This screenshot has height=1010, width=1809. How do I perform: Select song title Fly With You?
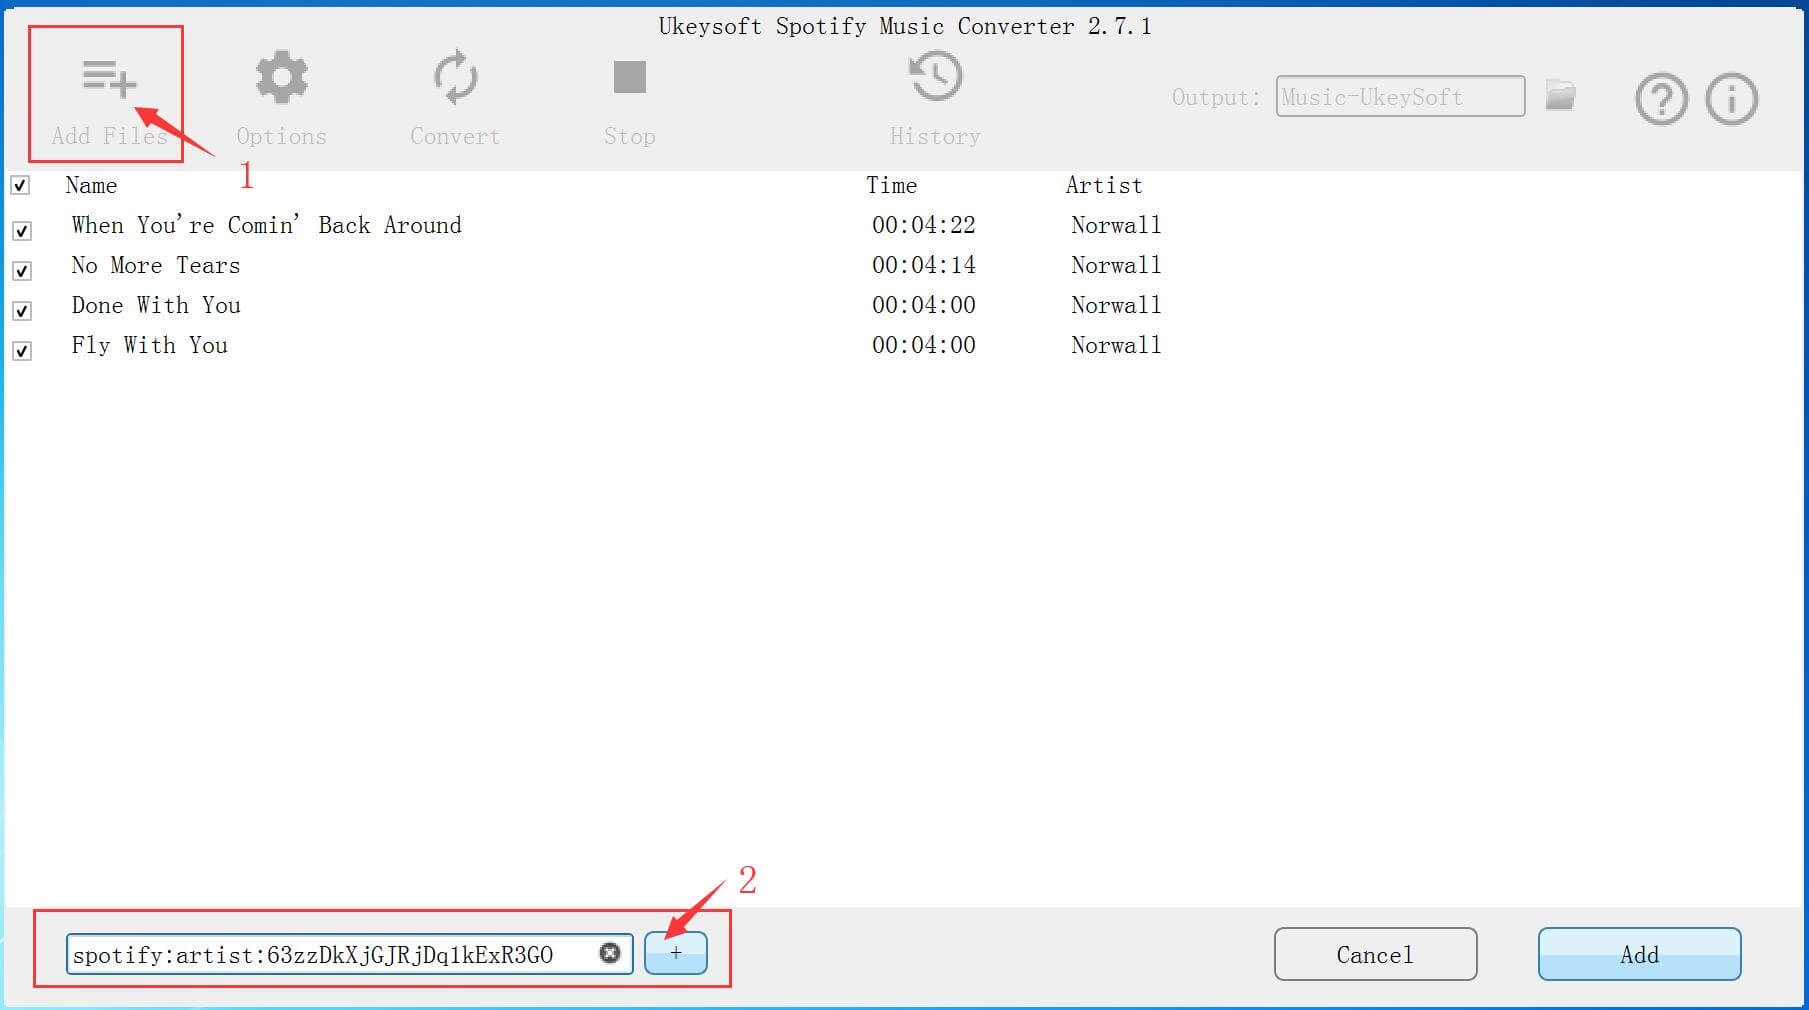tap(150, 345)
